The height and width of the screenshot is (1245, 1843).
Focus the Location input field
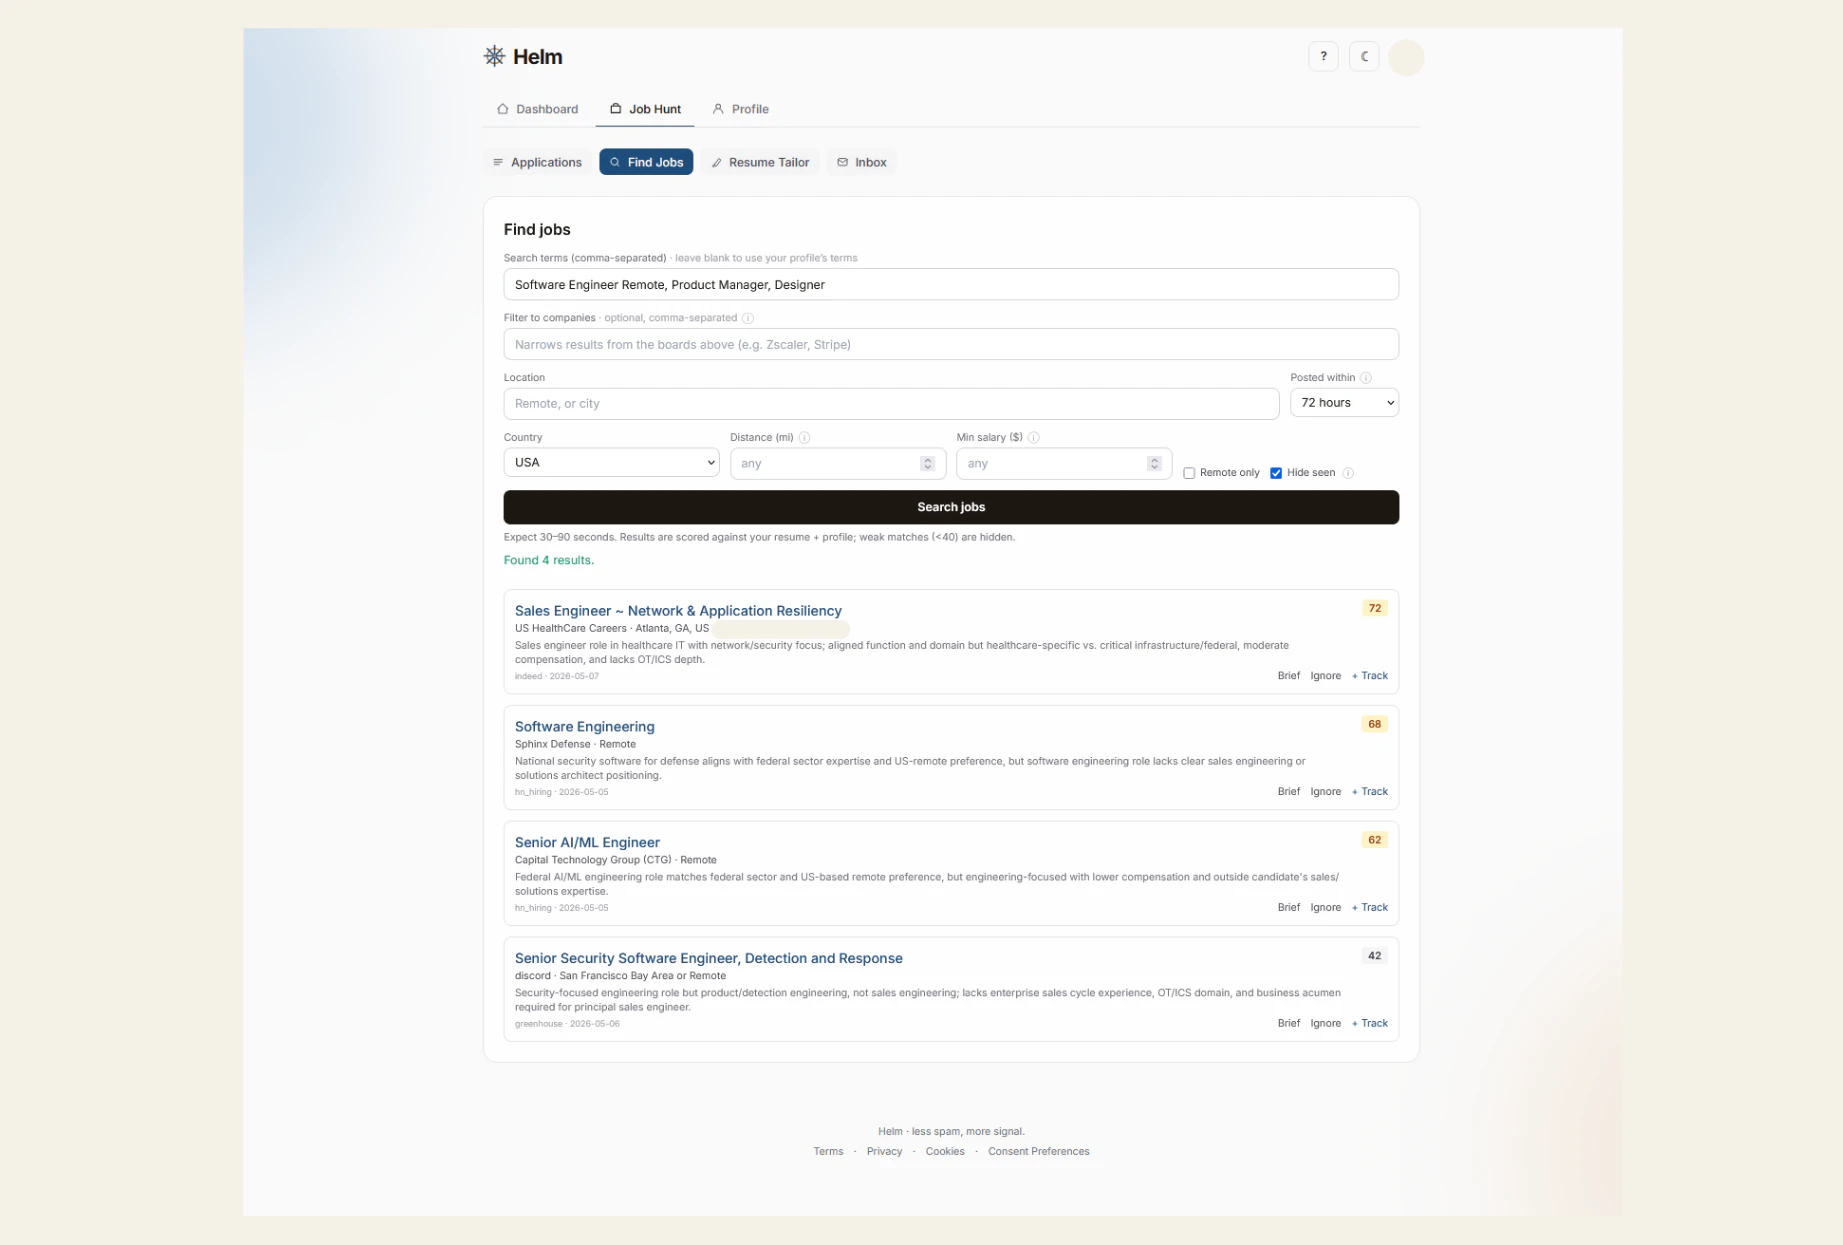[891, 403]
